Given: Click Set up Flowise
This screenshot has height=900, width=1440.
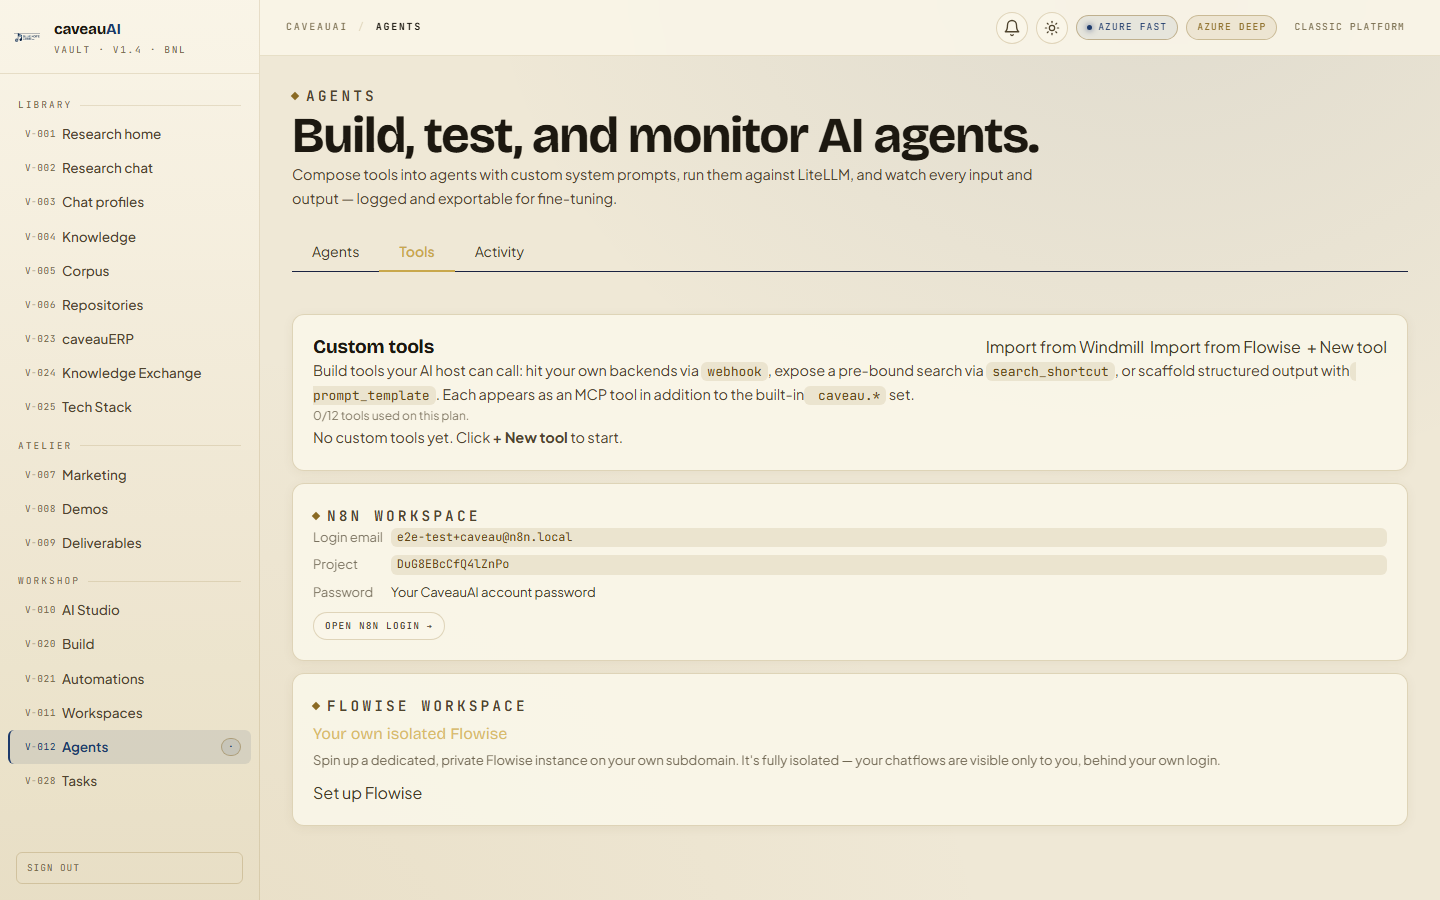Looking at the screenshot, I should 367,793.
